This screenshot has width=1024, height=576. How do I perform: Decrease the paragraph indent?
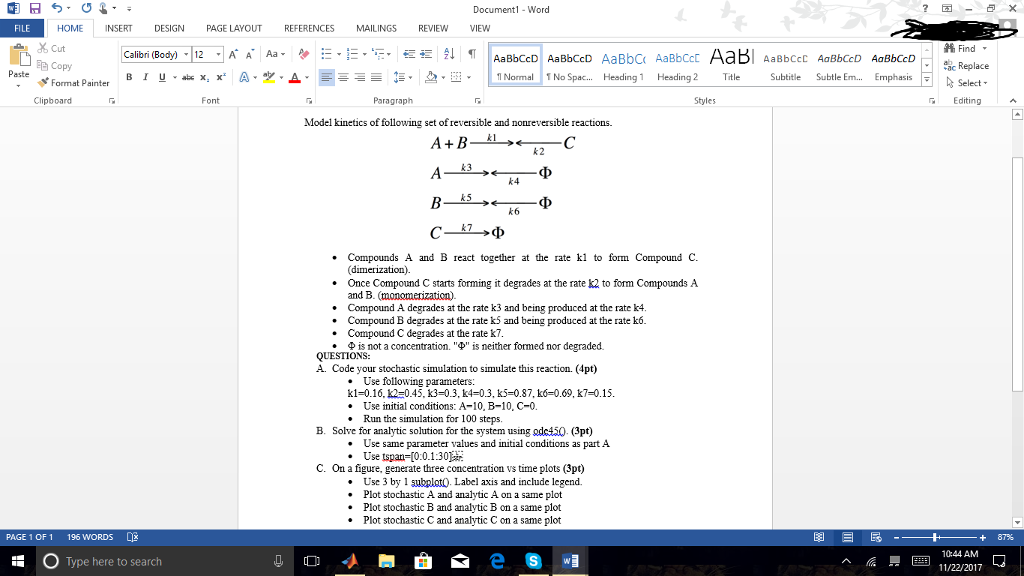[x=408, y=53]
